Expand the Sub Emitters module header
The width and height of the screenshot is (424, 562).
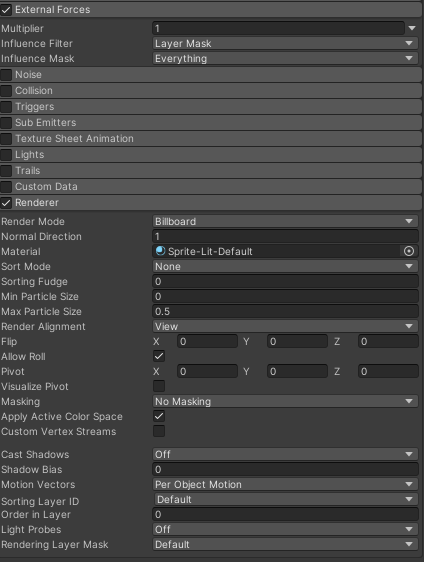click(x=211, y=123)
